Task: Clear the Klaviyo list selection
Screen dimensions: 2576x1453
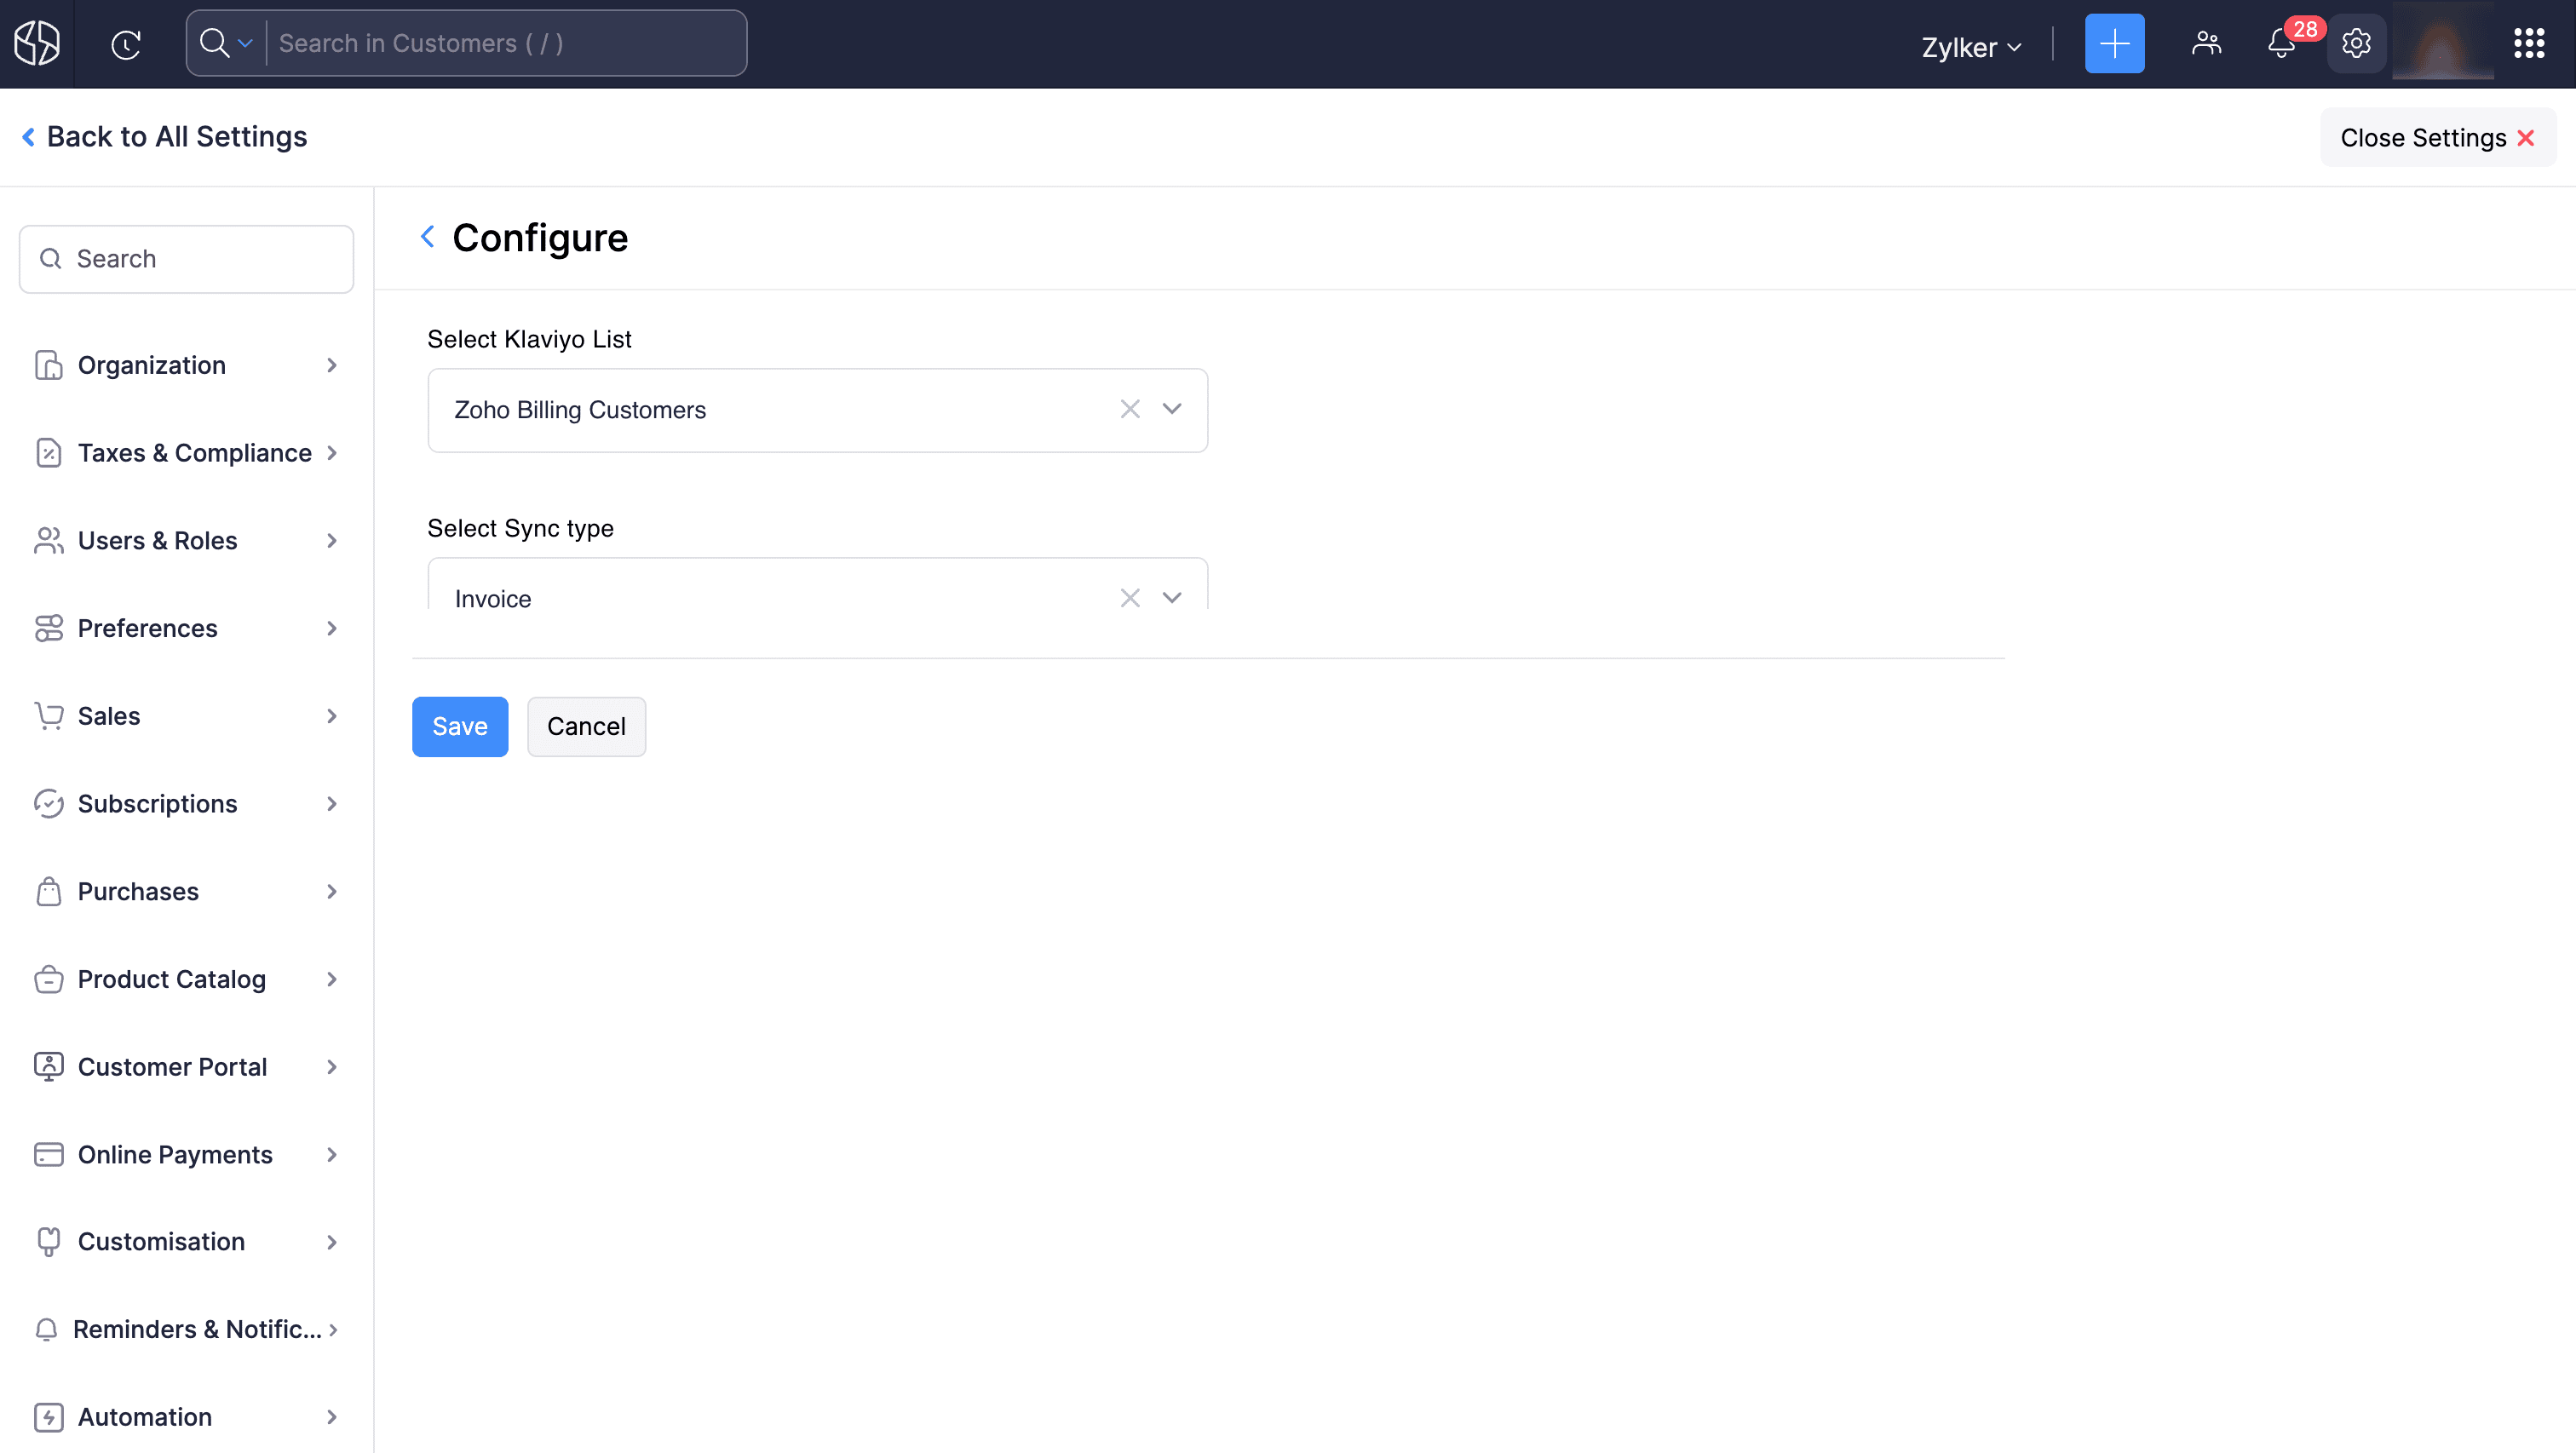Action: click(x=1130, y=409)
